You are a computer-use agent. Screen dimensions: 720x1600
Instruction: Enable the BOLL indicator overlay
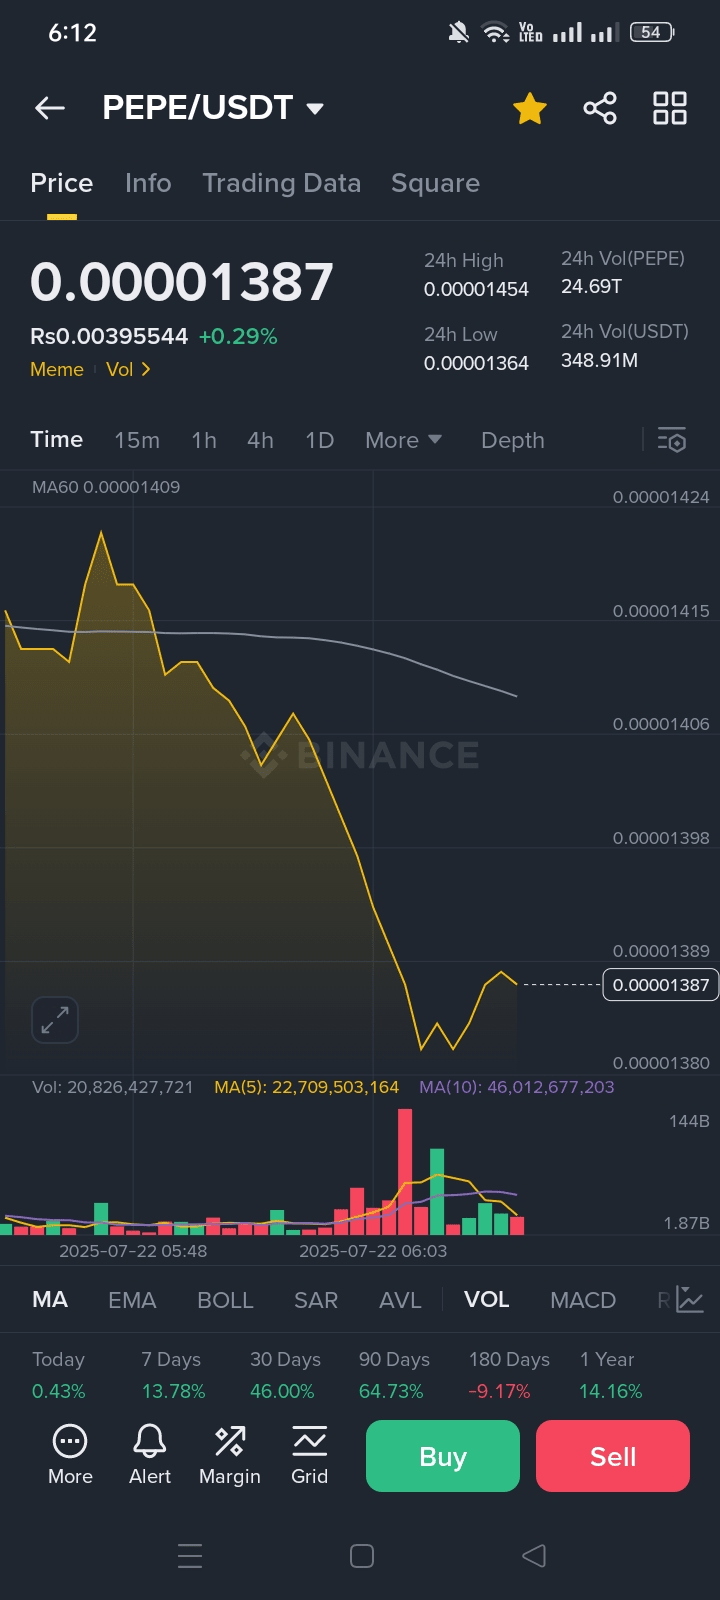225,1300
